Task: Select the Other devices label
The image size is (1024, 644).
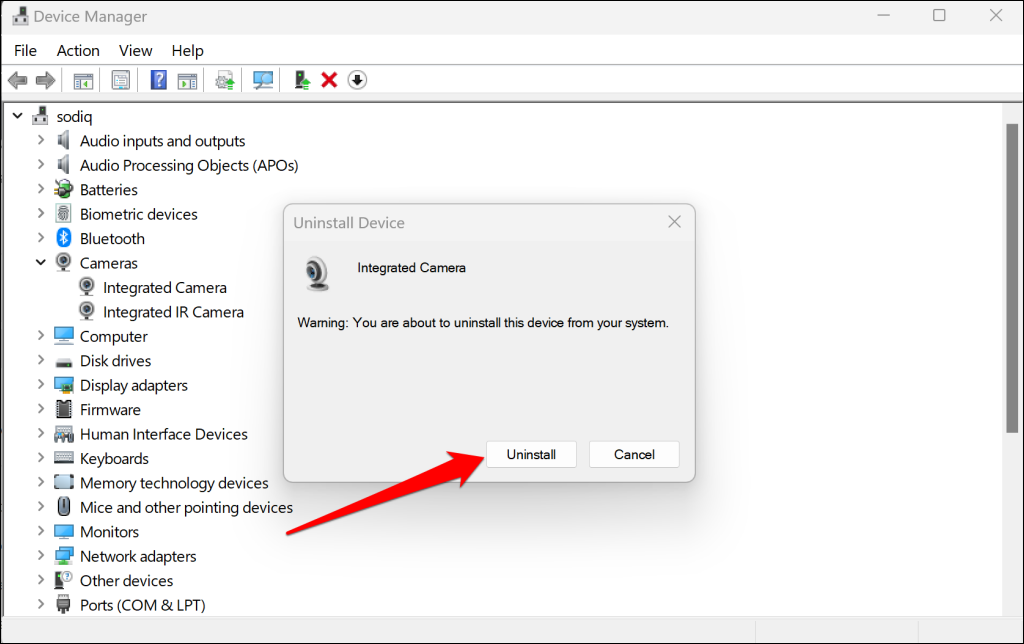Action: [x=126, y=581]
